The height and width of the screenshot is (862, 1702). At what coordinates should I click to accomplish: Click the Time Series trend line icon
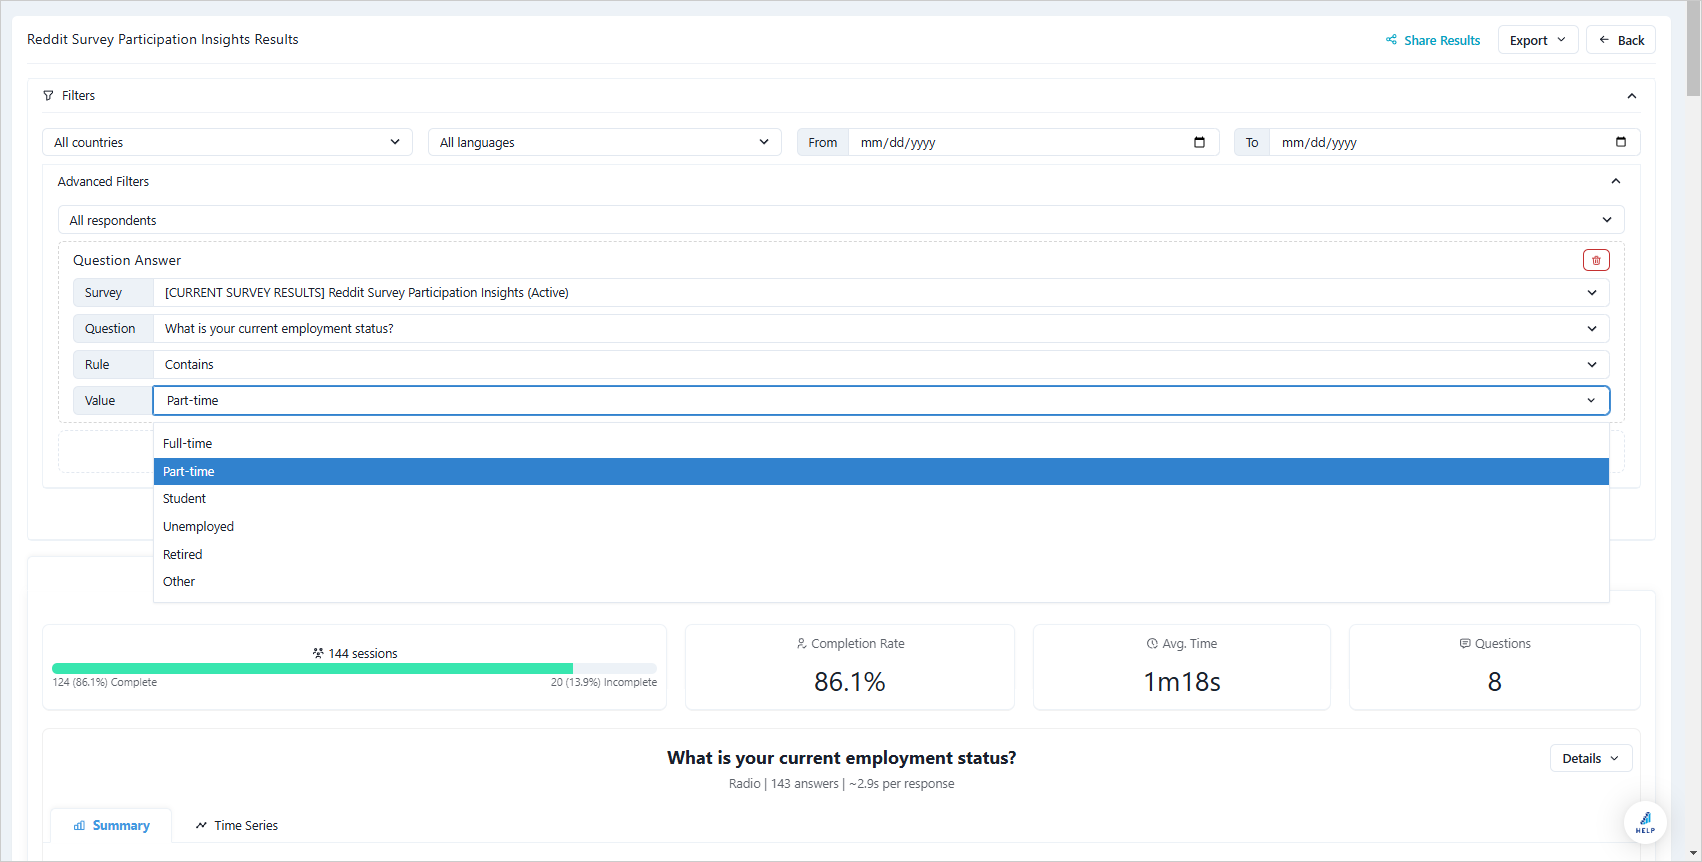[x=201, y=826]
